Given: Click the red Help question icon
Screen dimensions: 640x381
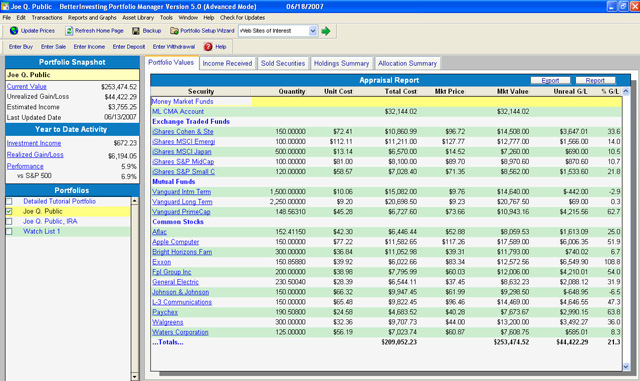Looking at the screenshot, I should 208,47.
